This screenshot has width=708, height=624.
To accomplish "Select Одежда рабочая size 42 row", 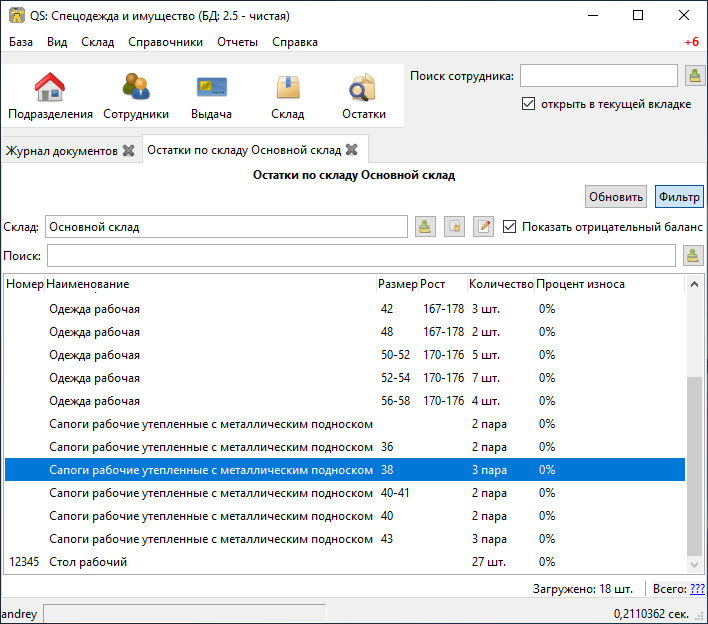I will click(345, 309).
